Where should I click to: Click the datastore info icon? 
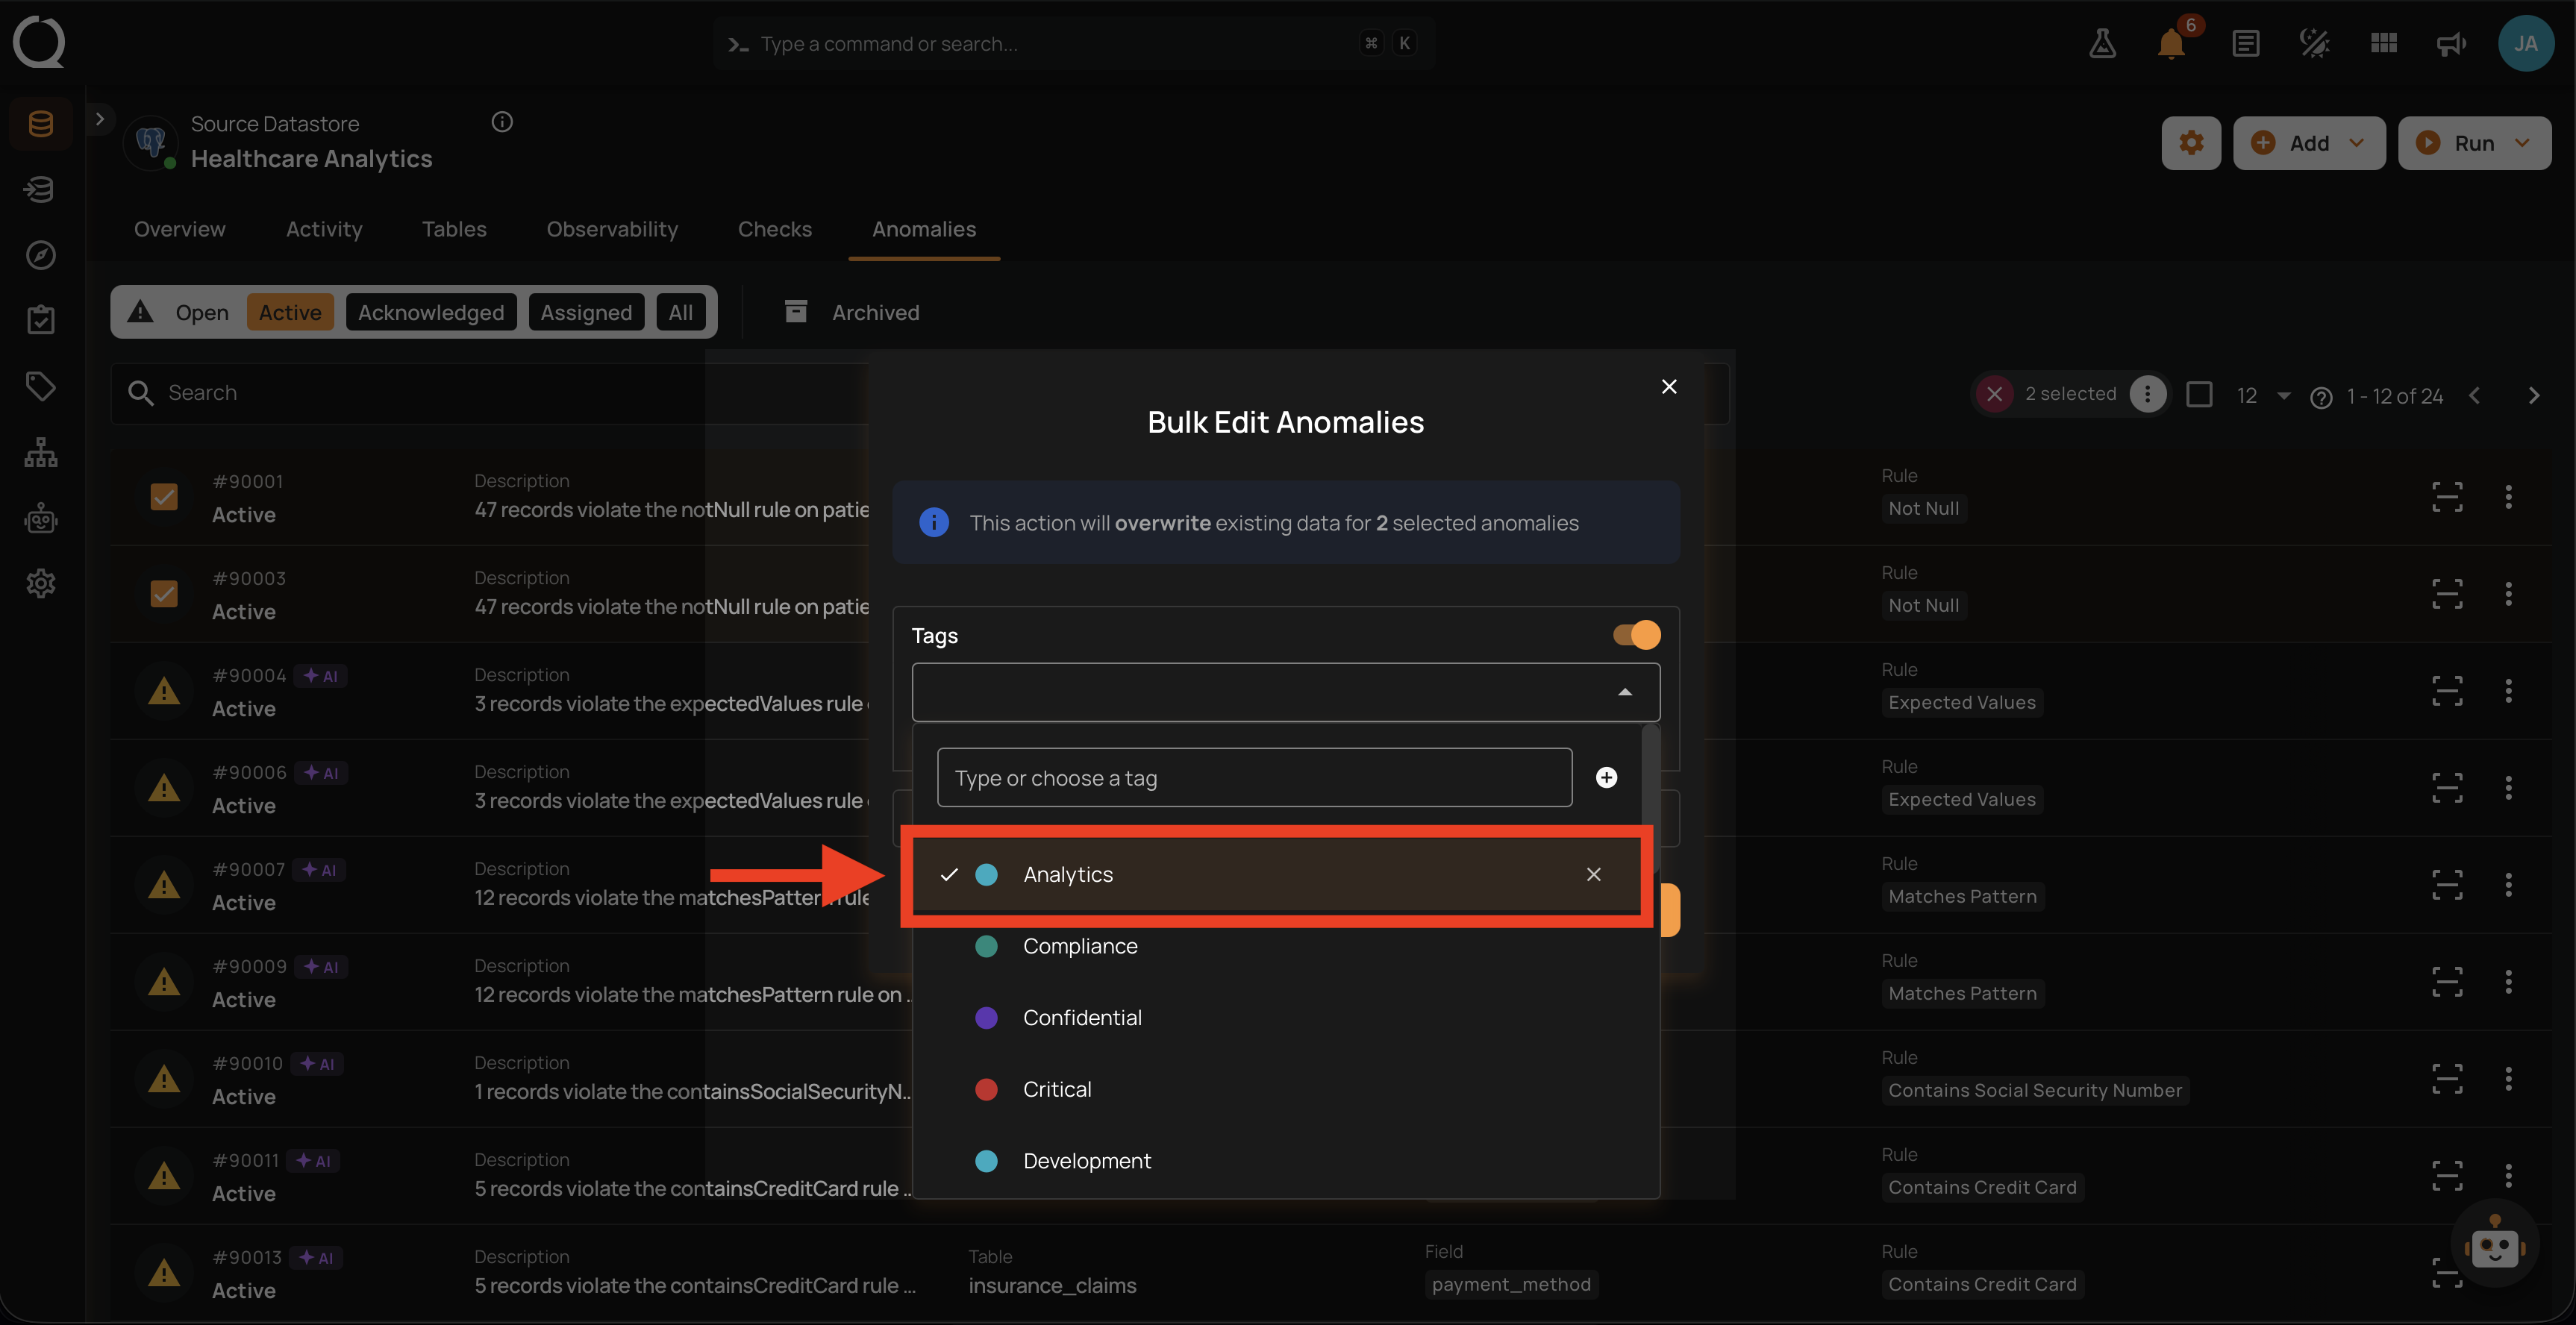pos(502,122)
